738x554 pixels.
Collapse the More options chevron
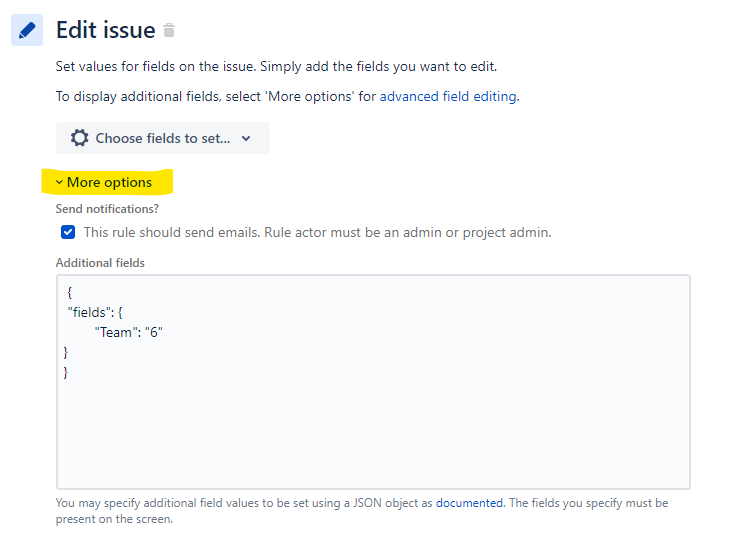pos(59,182)
